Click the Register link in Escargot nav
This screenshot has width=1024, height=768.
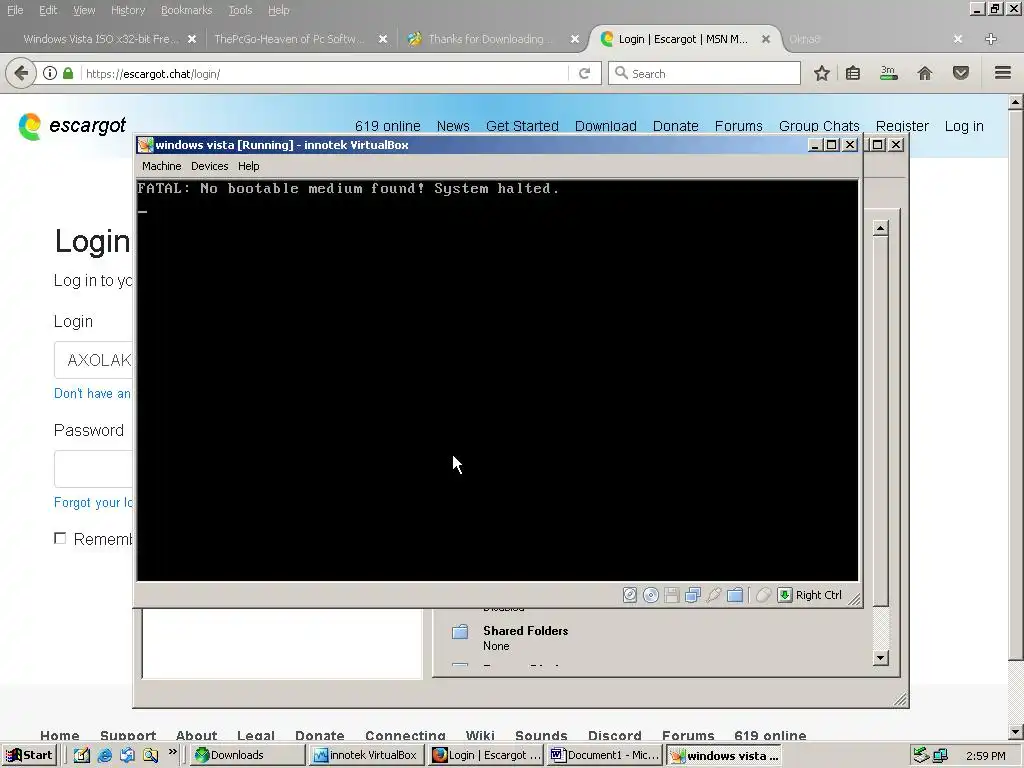click(x=902, y=126)
